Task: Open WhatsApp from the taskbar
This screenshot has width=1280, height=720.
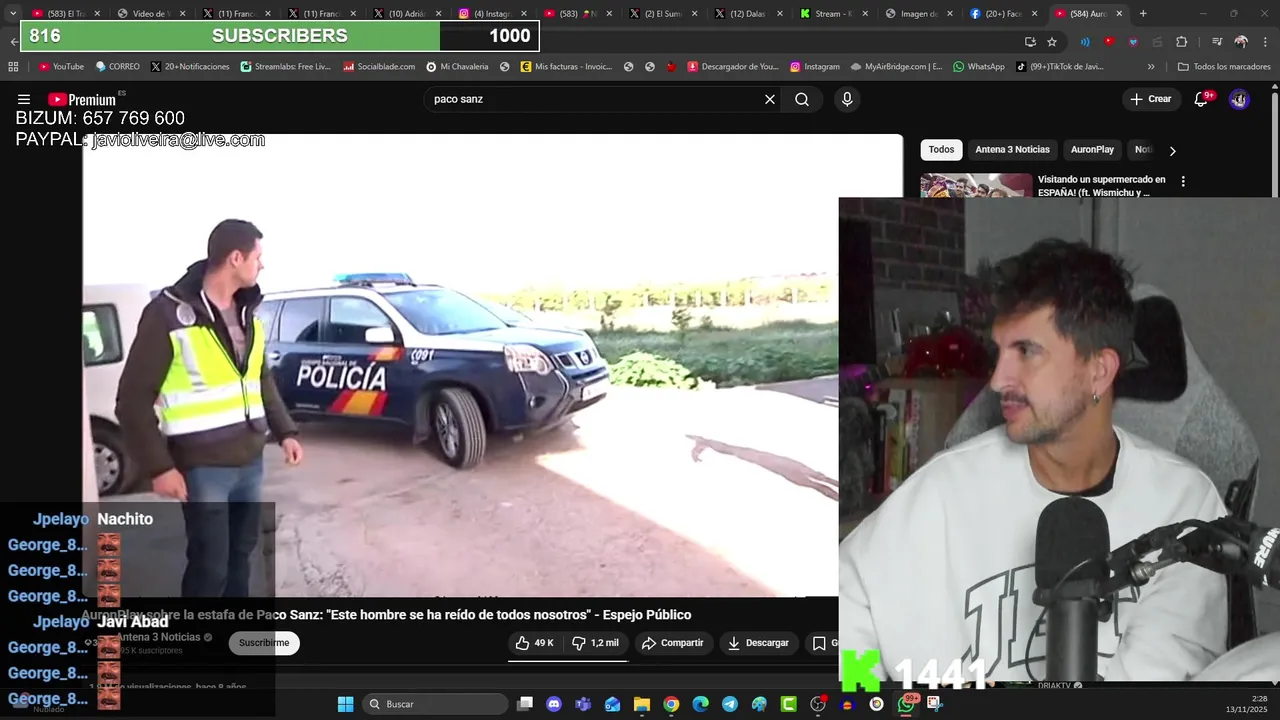Action: point(906,704)
